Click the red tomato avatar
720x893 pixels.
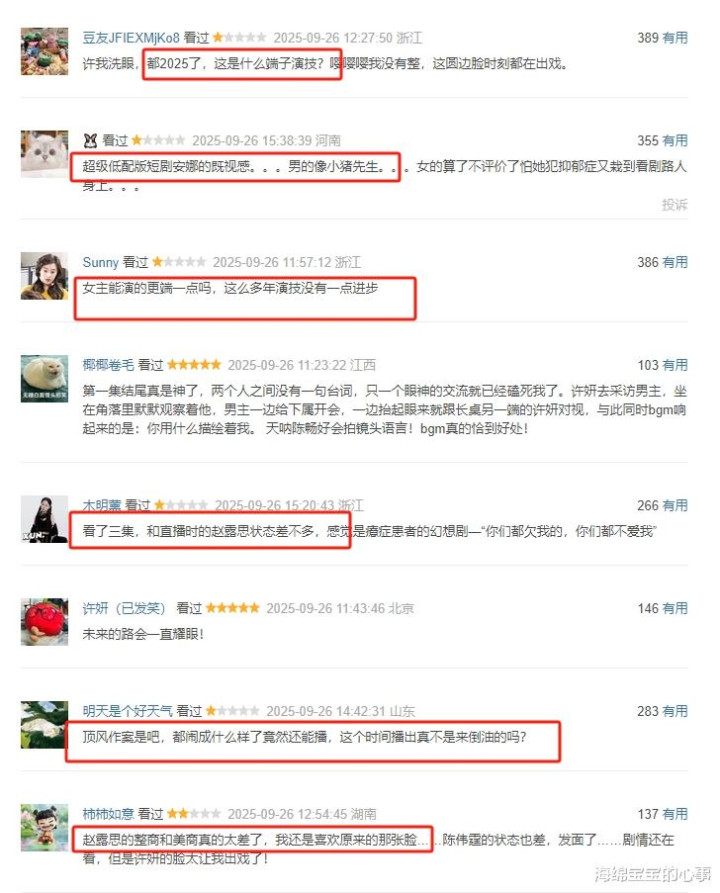44,622
